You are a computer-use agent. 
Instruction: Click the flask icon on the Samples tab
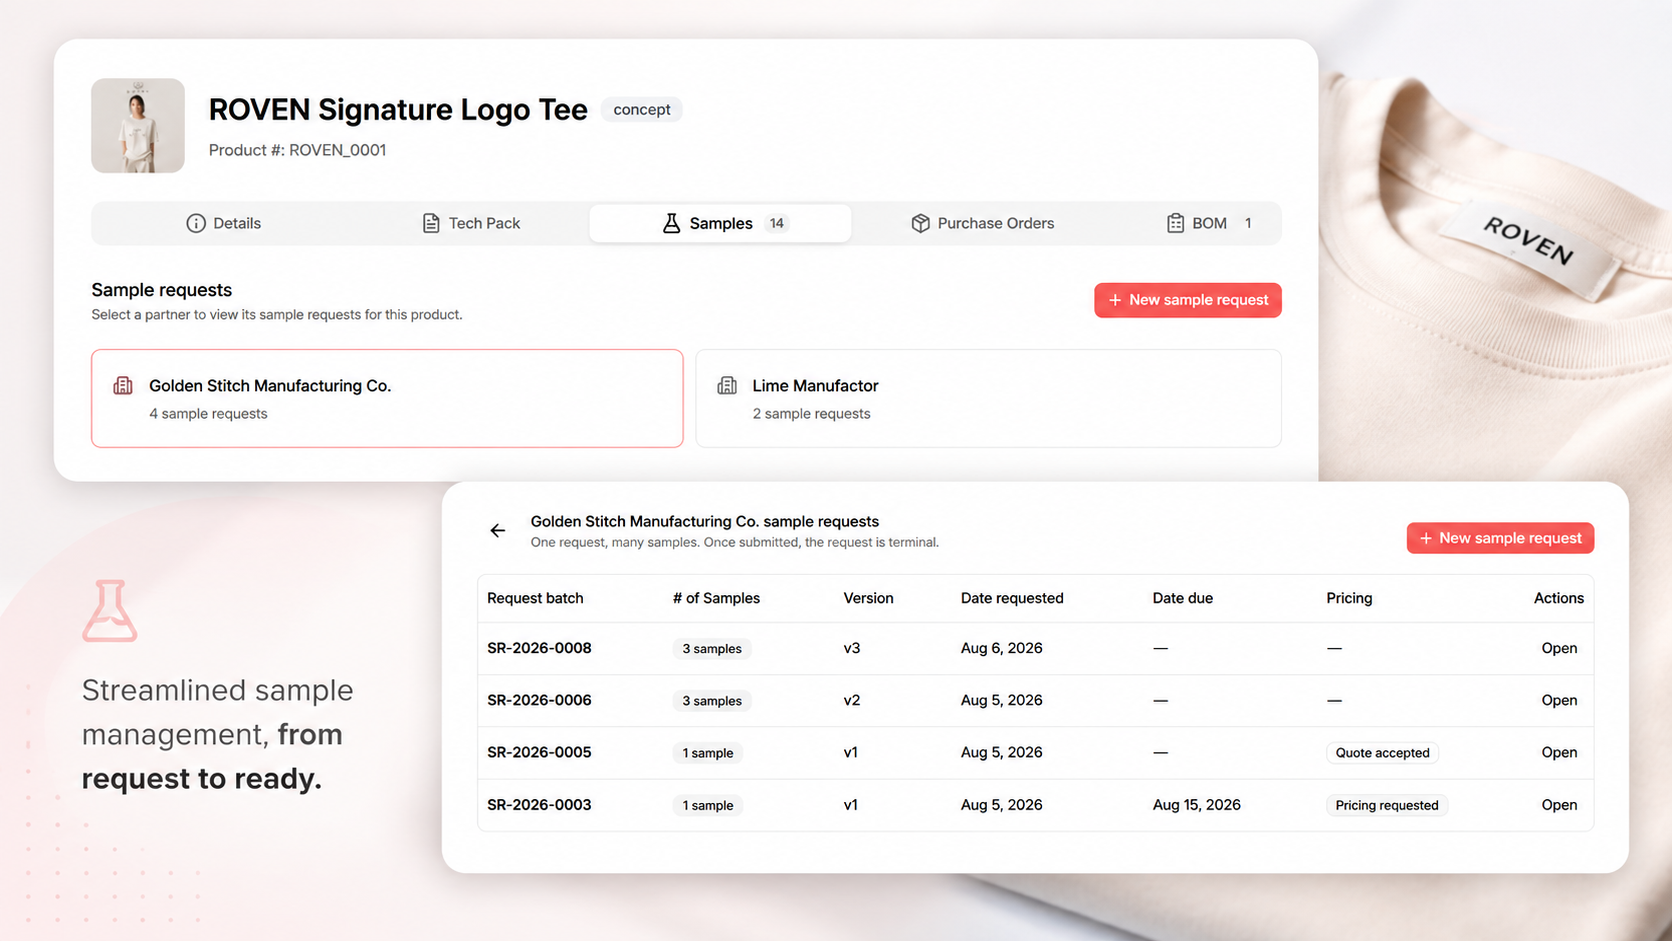(x=671, y=223)
